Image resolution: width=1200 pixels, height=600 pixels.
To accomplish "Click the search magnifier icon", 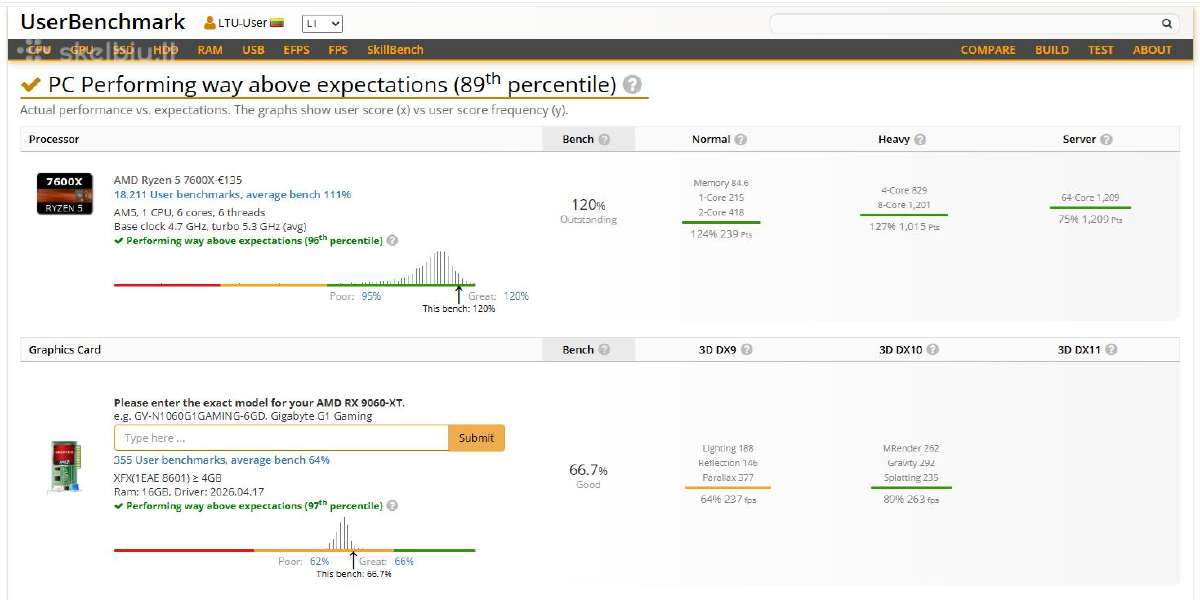I will point(1166,23).
